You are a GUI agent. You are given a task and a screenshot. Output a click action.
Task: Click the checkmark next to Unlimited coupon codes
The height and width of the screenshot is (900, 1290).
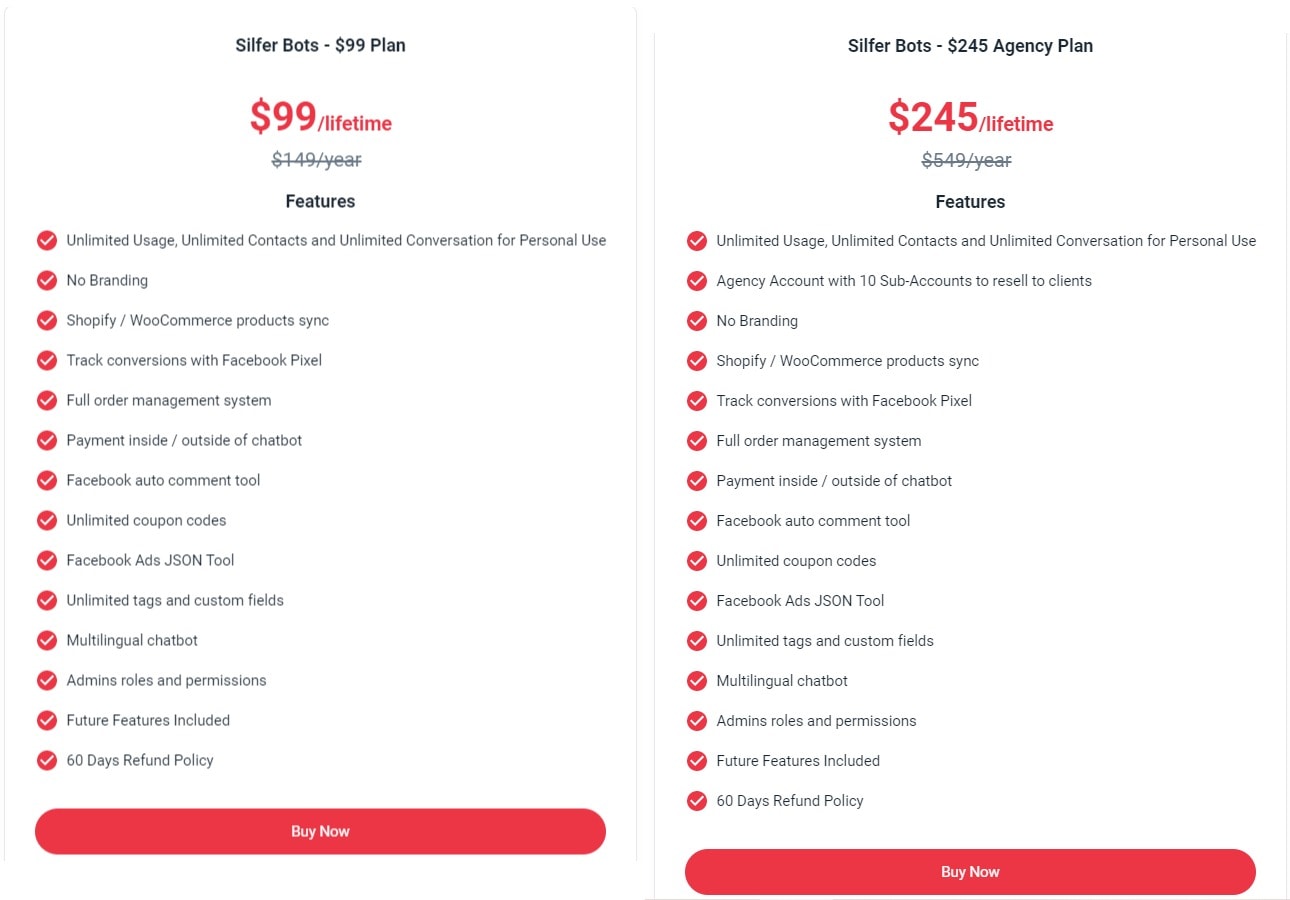[47, 520]
